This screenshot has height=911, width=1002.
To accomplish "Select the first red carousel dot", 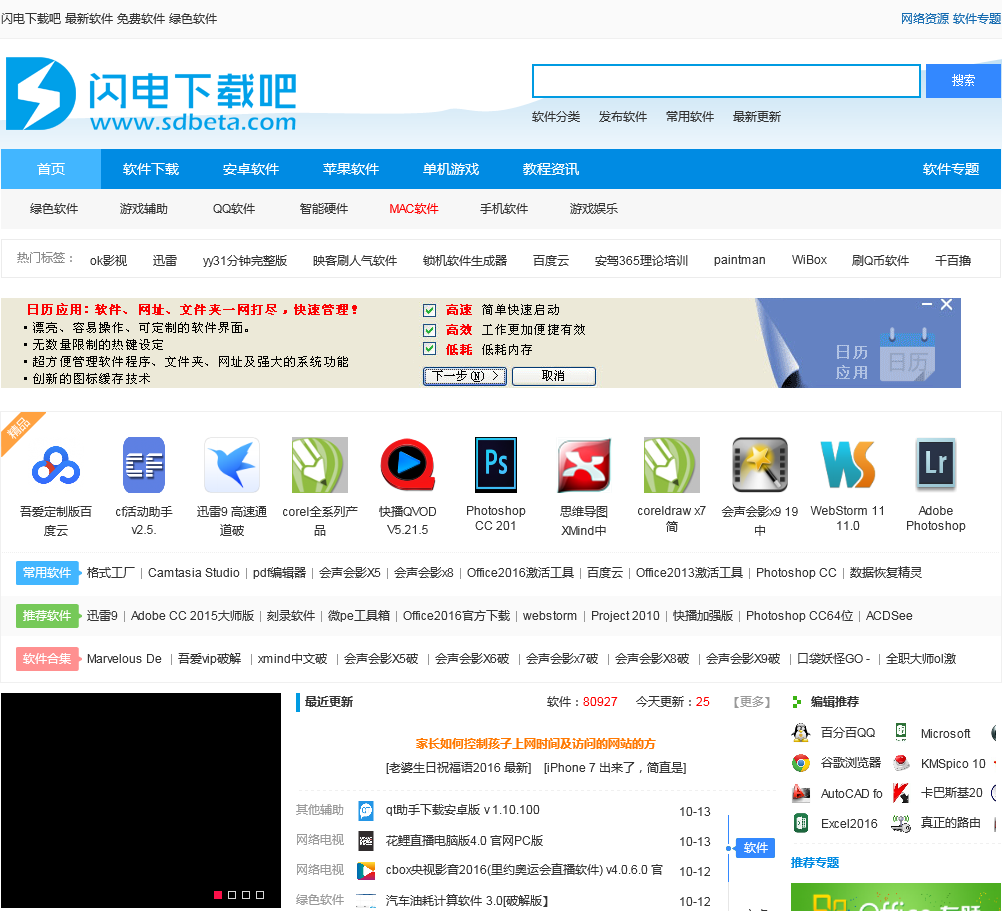I will click(x=218, y=895).
